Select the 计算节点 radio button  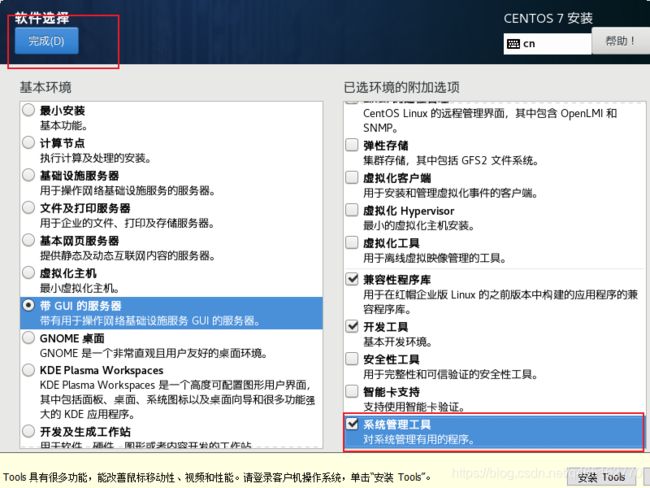pos(29,143)
